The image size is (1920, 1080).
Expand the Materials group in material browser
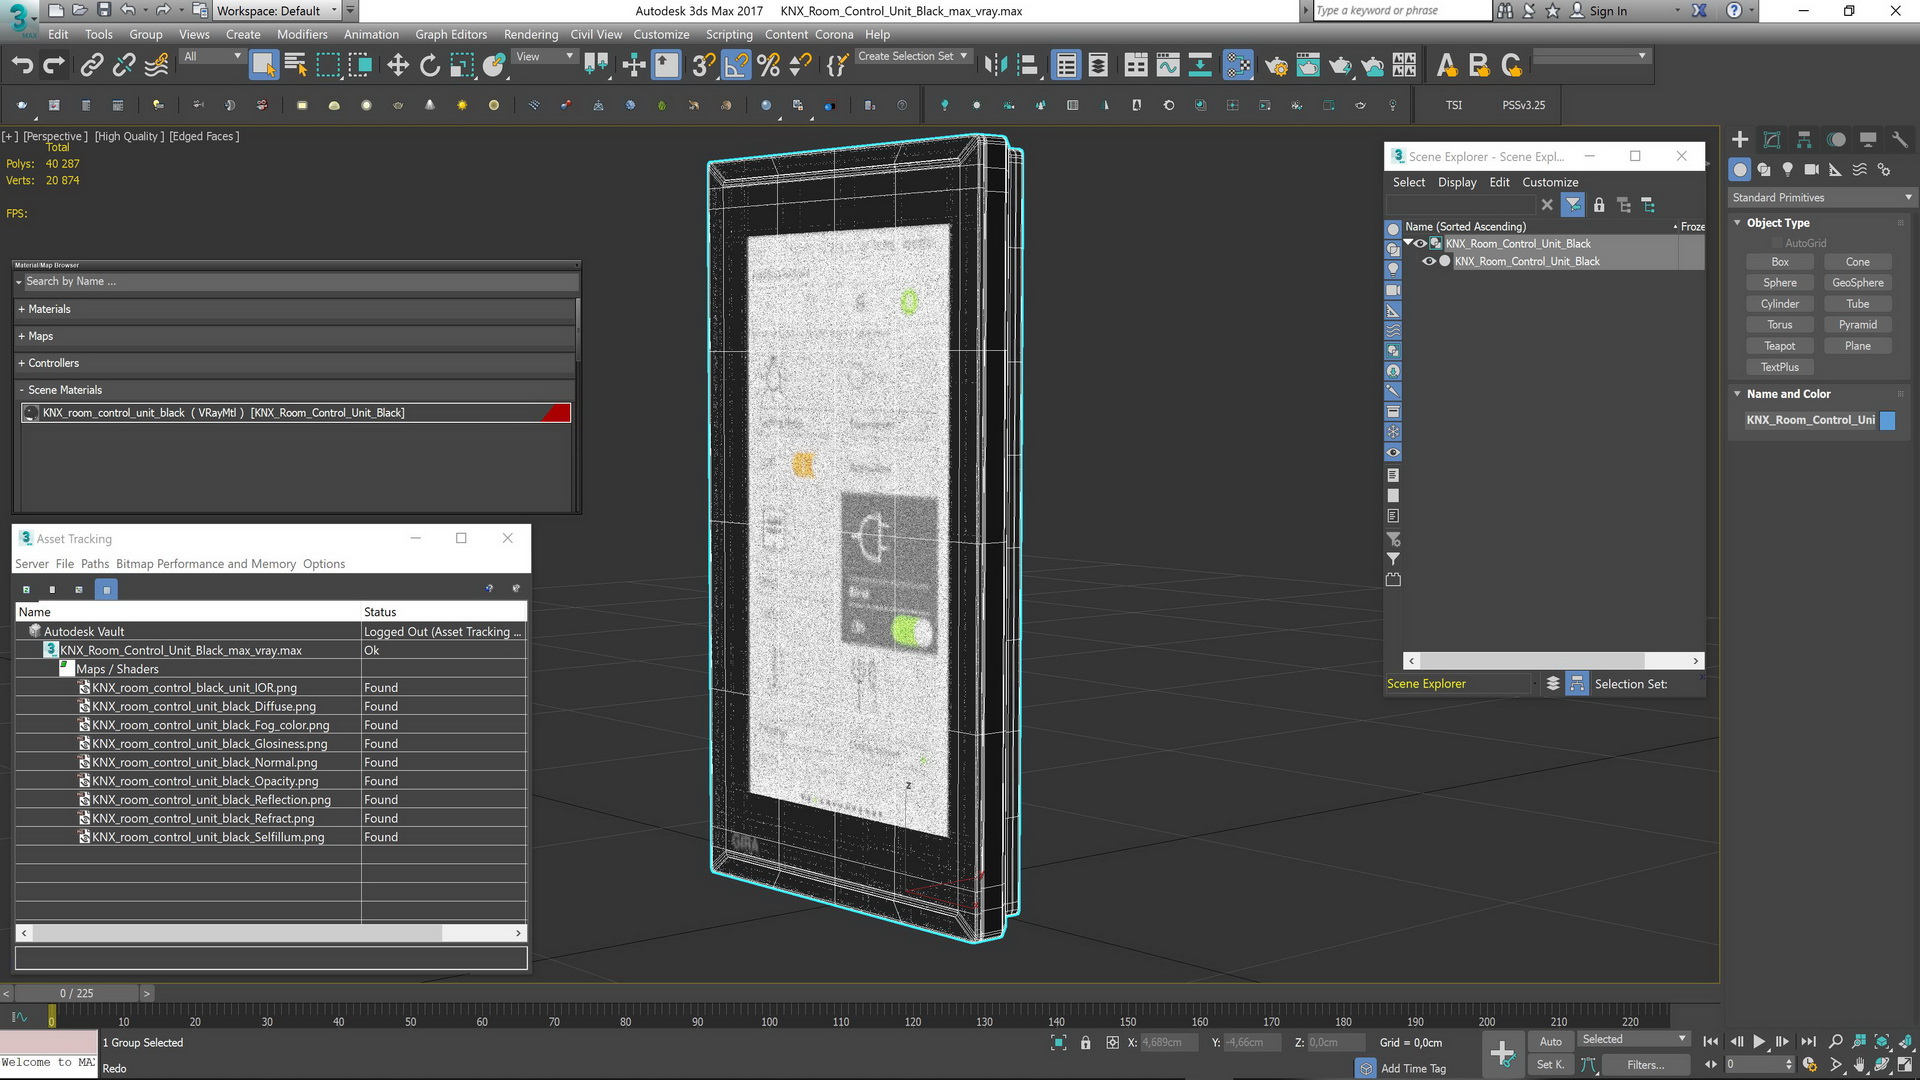(x=296, y=310)
